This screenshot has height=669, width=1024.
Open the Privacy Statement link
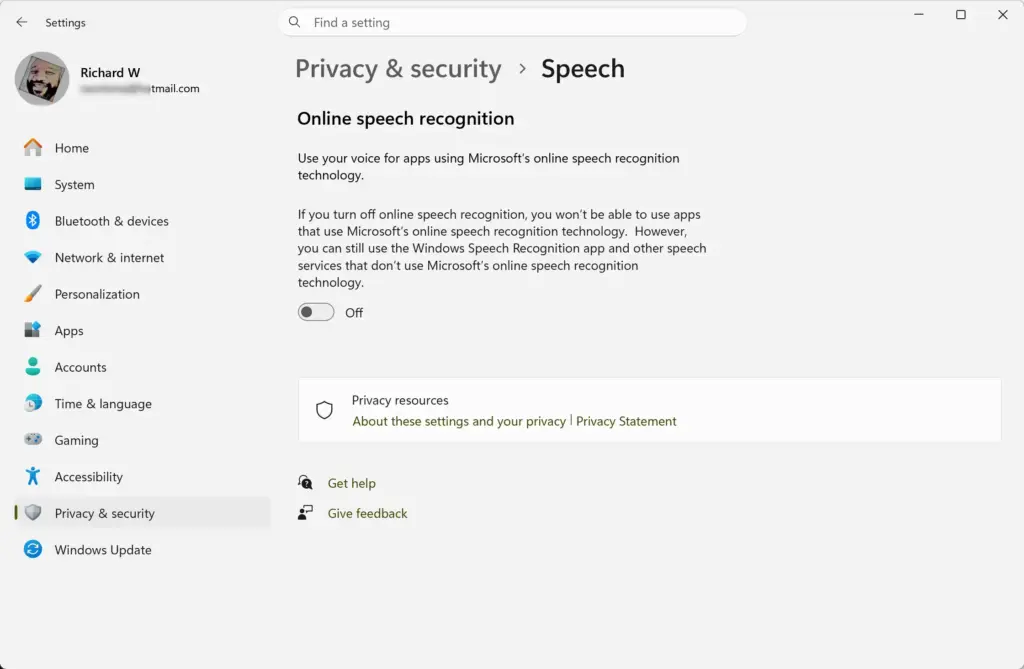pyautogui.click(x=626, y=421)
